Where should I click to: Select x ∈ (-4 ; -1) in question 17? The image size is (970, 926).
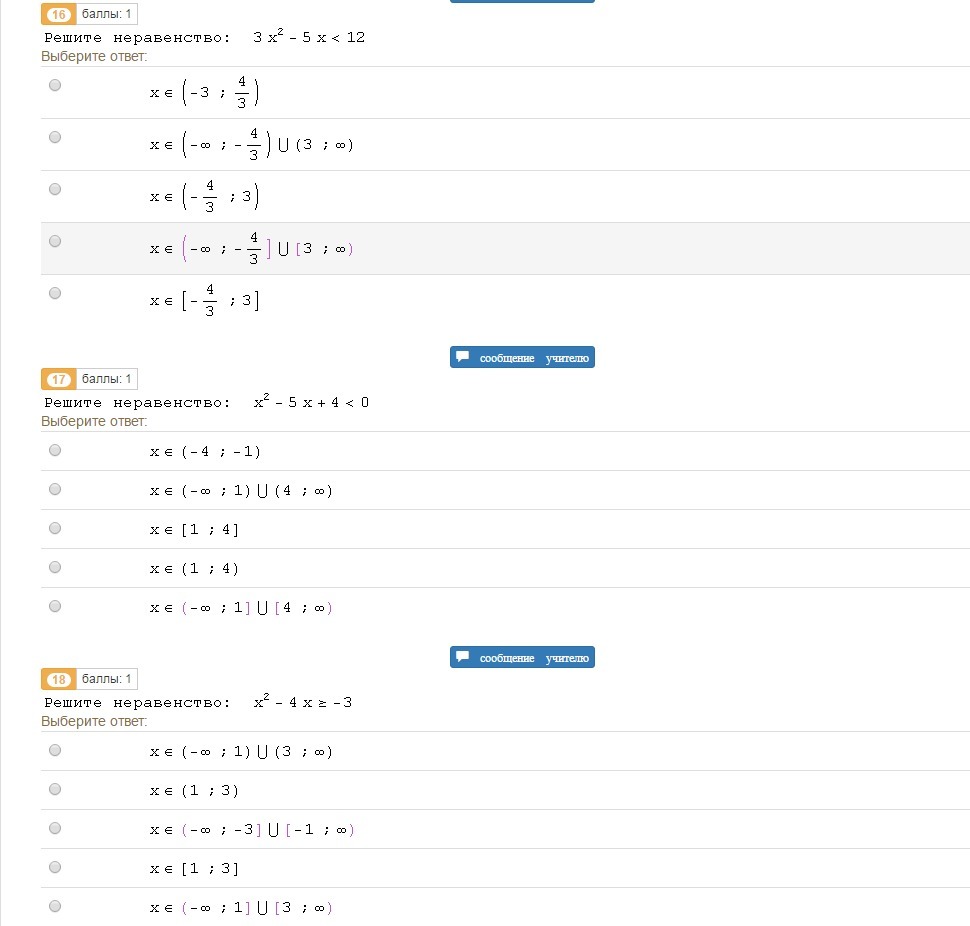click(x=55, y=450)
